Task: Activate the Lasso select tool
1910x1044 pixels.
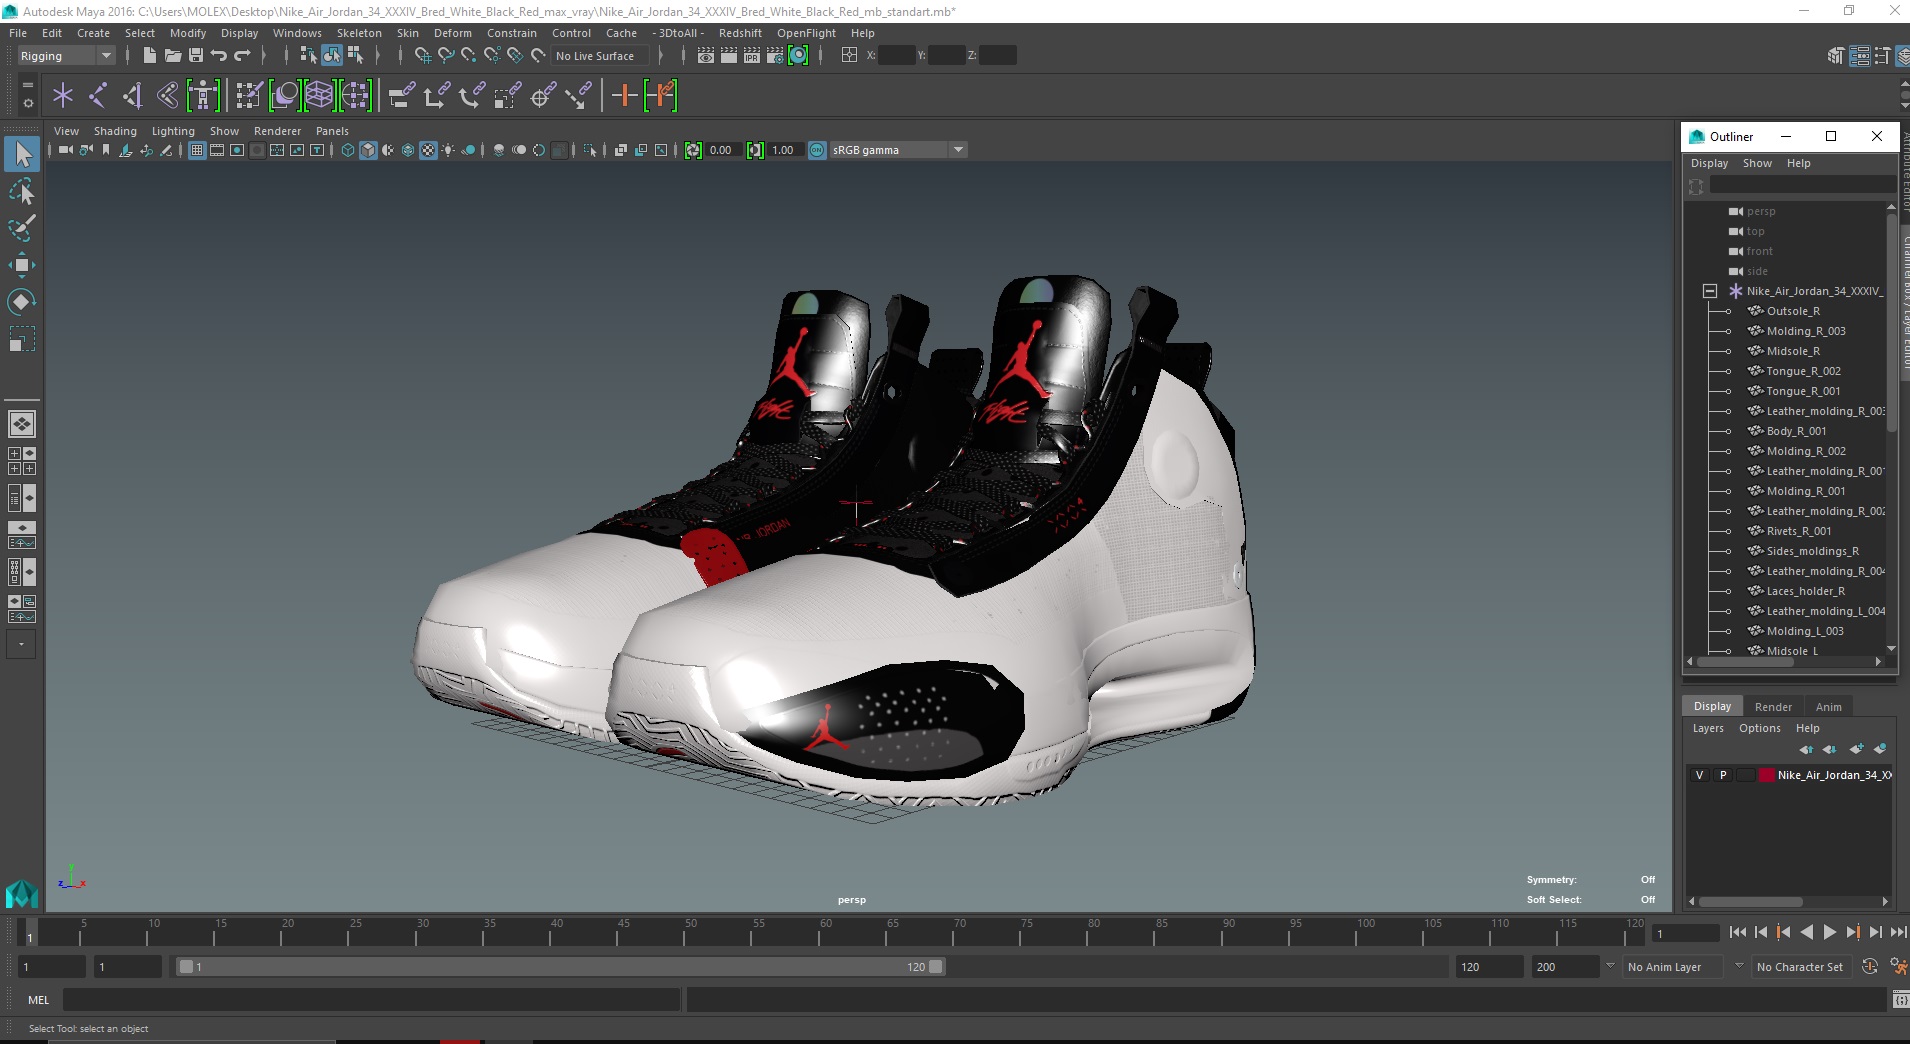Action: point(22,191)
